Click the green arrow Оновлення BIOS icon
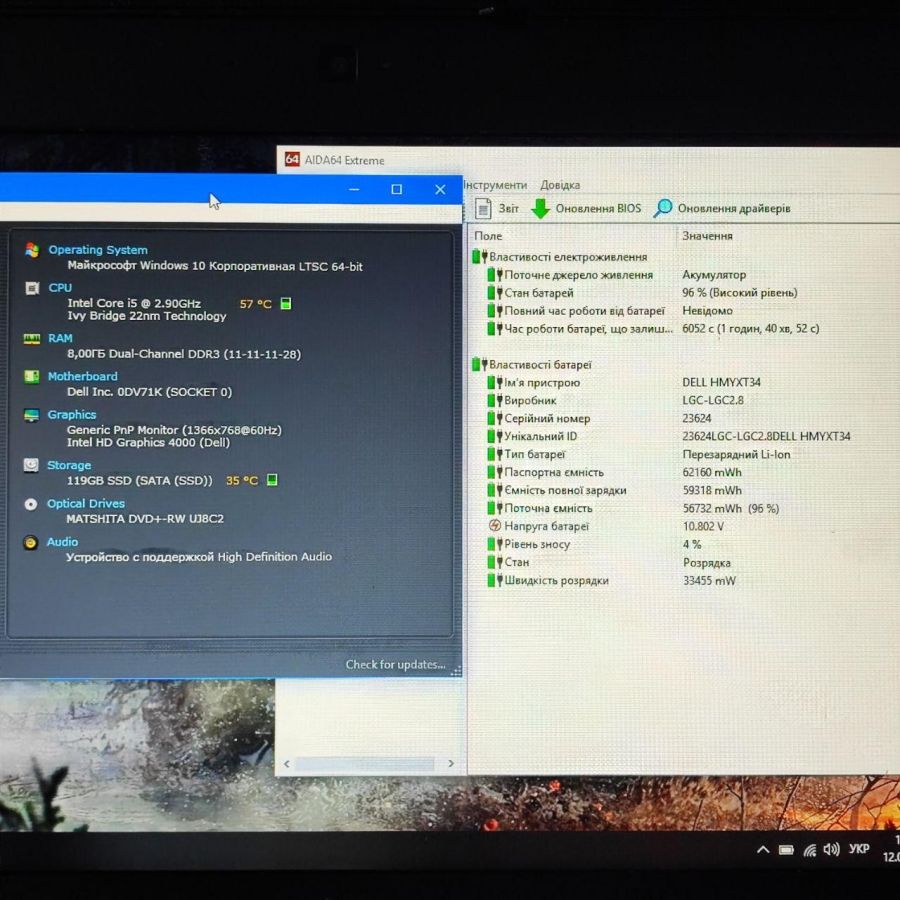This screenshot has width=900, height=900. click(540, 208)
